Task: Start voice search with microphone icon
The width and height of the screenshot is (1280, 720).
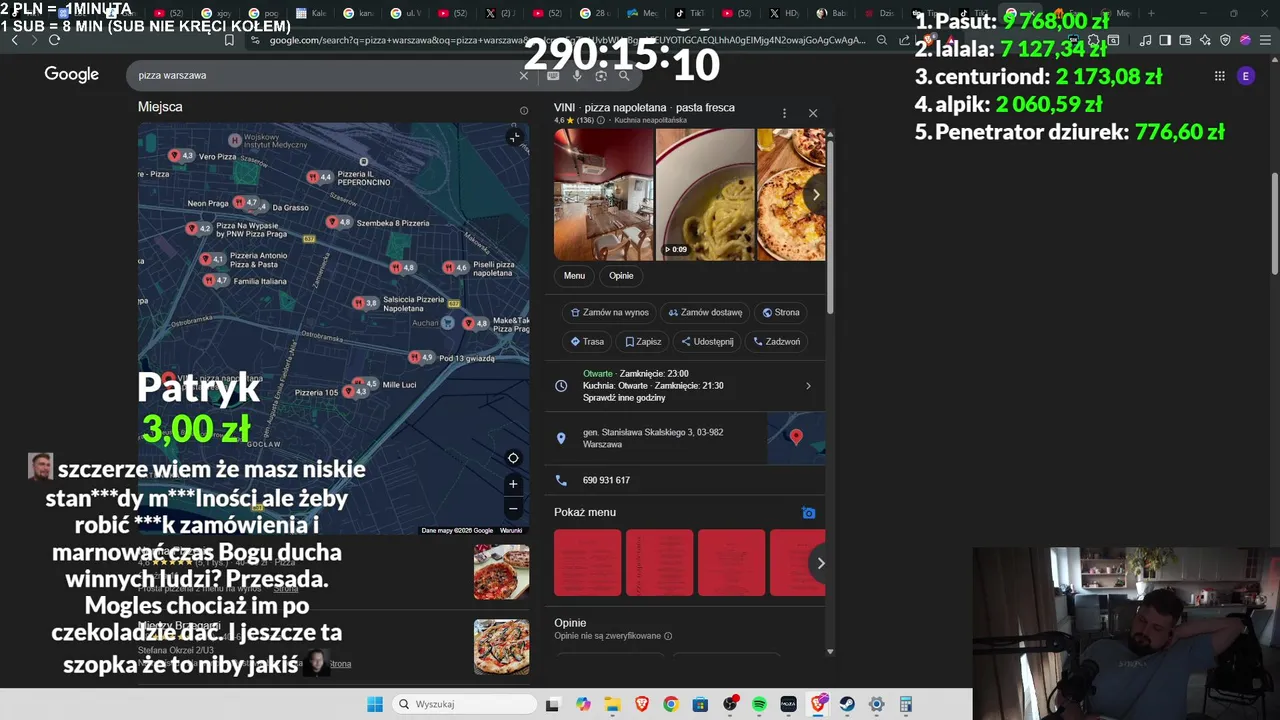Action: [x=577, y=75]
